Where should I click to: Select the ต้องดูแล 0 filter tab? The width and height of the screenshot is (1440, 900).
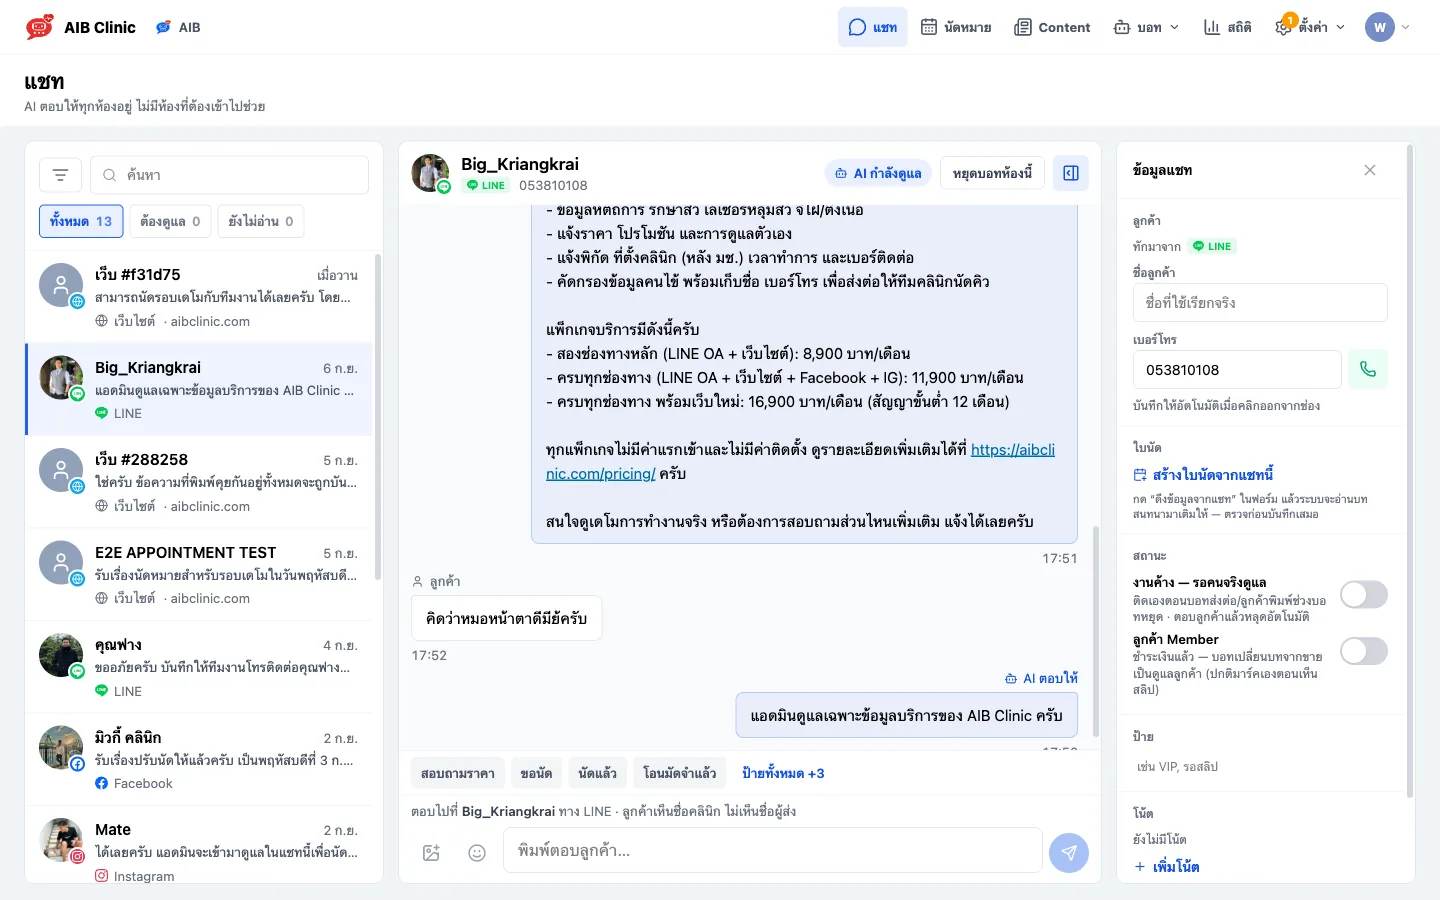click(x=170, y=221)
